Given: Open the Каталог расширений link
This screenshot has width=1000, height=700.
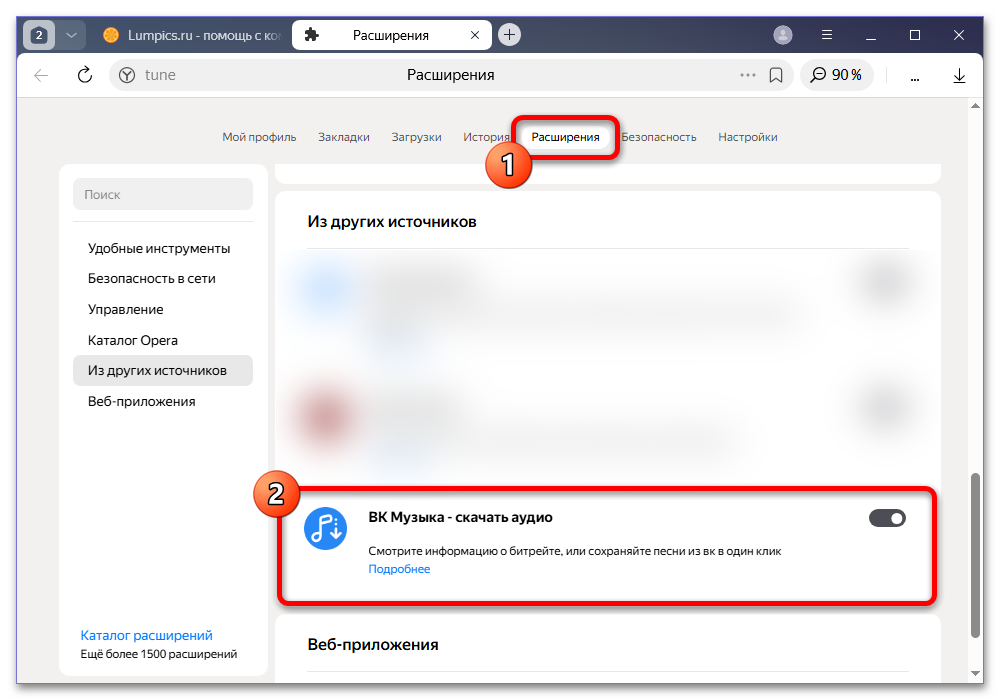Looking at the screenshot, I should pyautogui.click(x=146, y=635).
